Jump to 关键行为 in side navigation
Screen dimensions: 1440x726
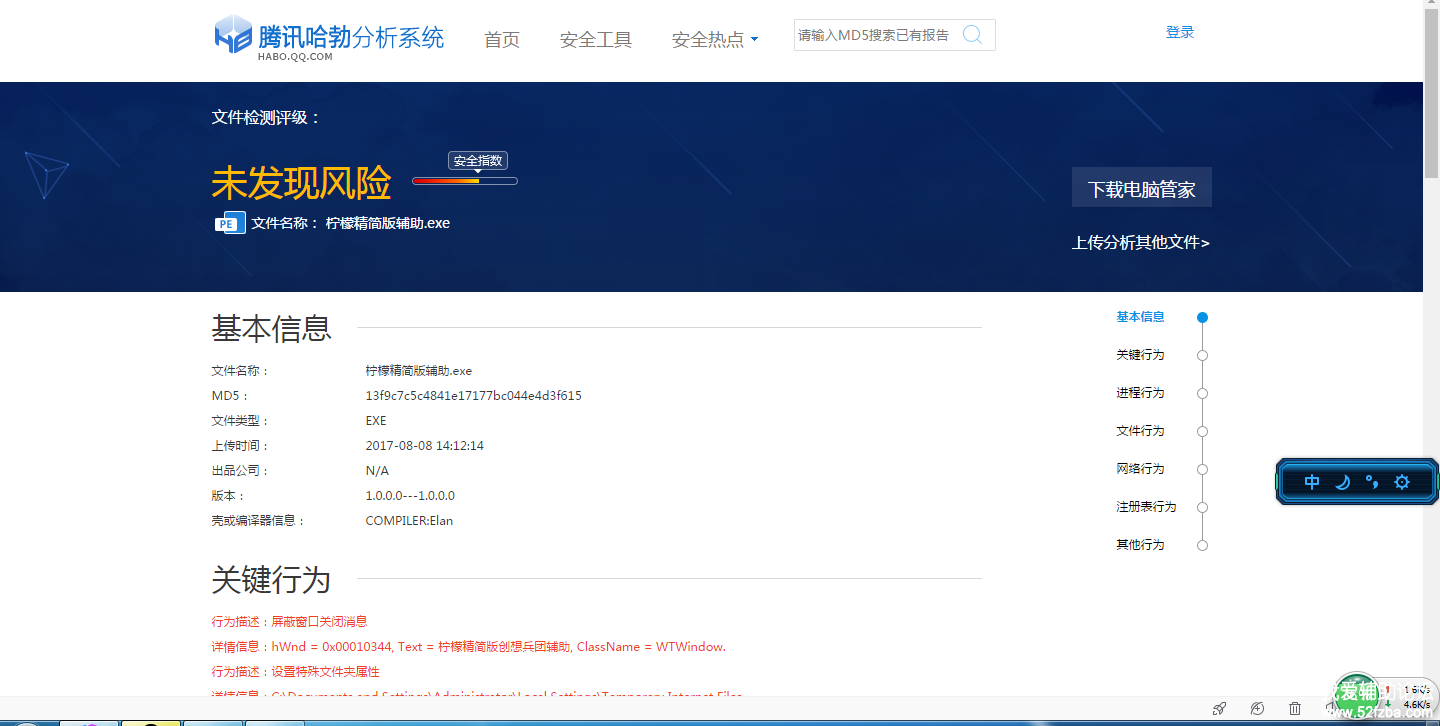pos(1141,355)
